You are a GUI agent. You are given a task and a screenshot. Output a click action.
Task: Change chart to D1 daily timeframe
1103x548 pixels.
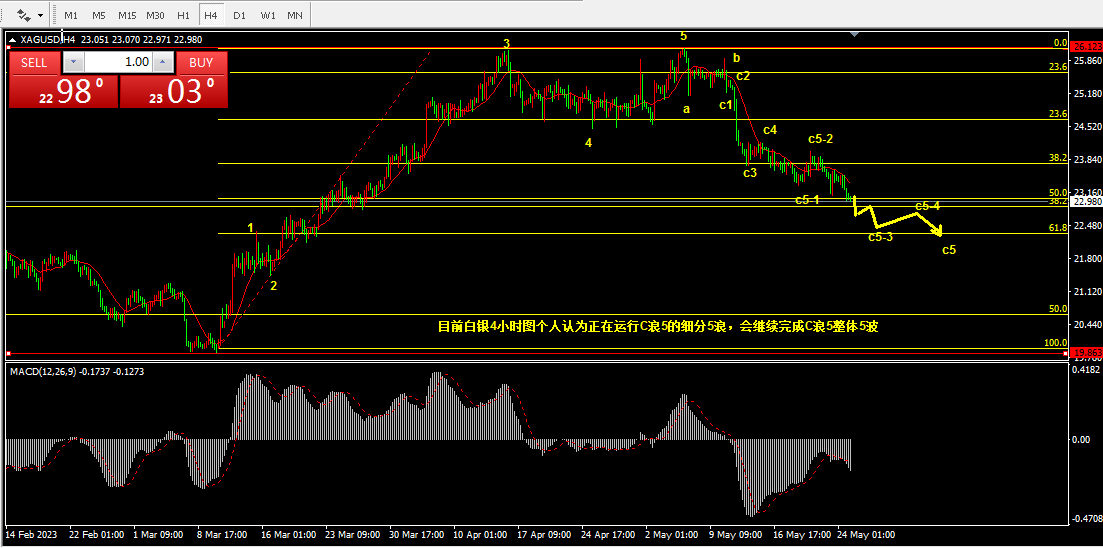click(x=239, y=15)
